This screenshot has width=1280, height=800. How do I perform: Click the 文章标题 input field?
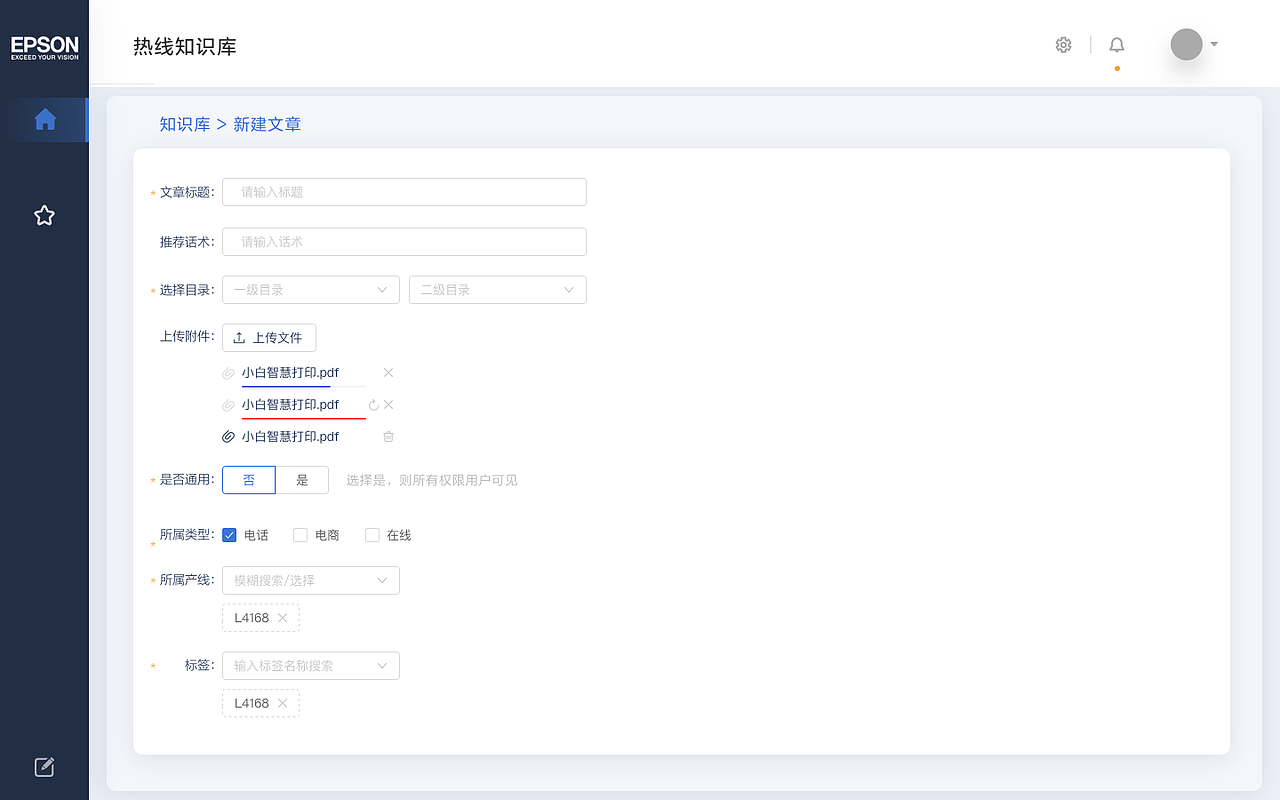(404, 192)
